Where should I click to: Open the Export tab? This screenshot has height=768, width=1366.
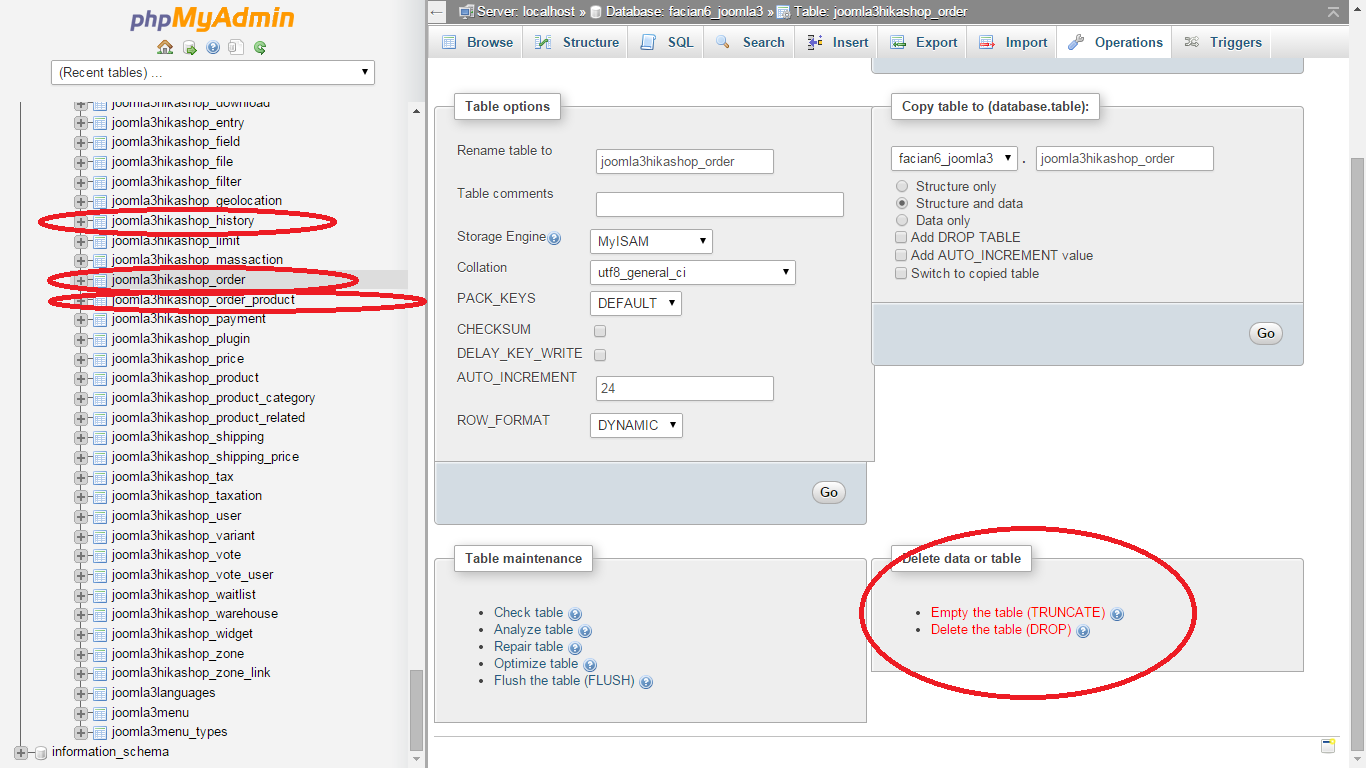click(x=923, y=42)
